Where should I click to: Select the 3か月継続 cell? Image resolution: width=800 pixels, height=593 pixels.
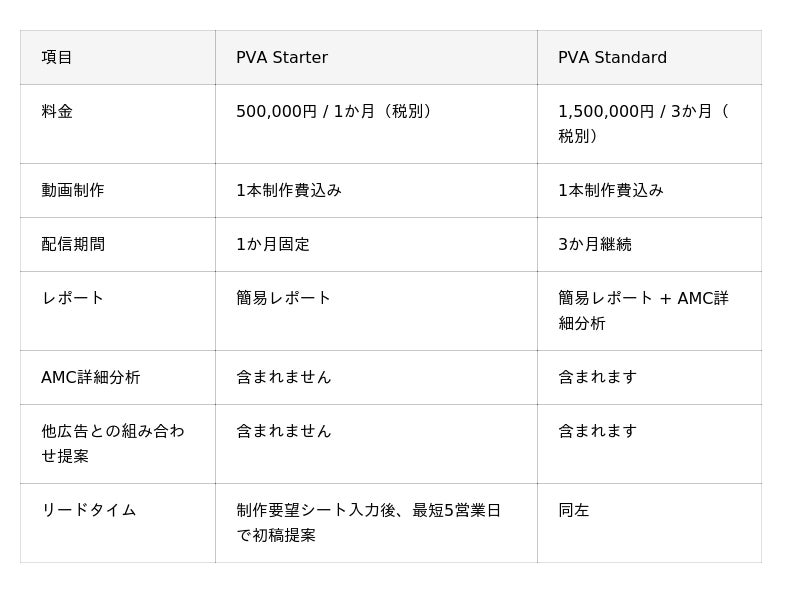(x=649, y=244)
